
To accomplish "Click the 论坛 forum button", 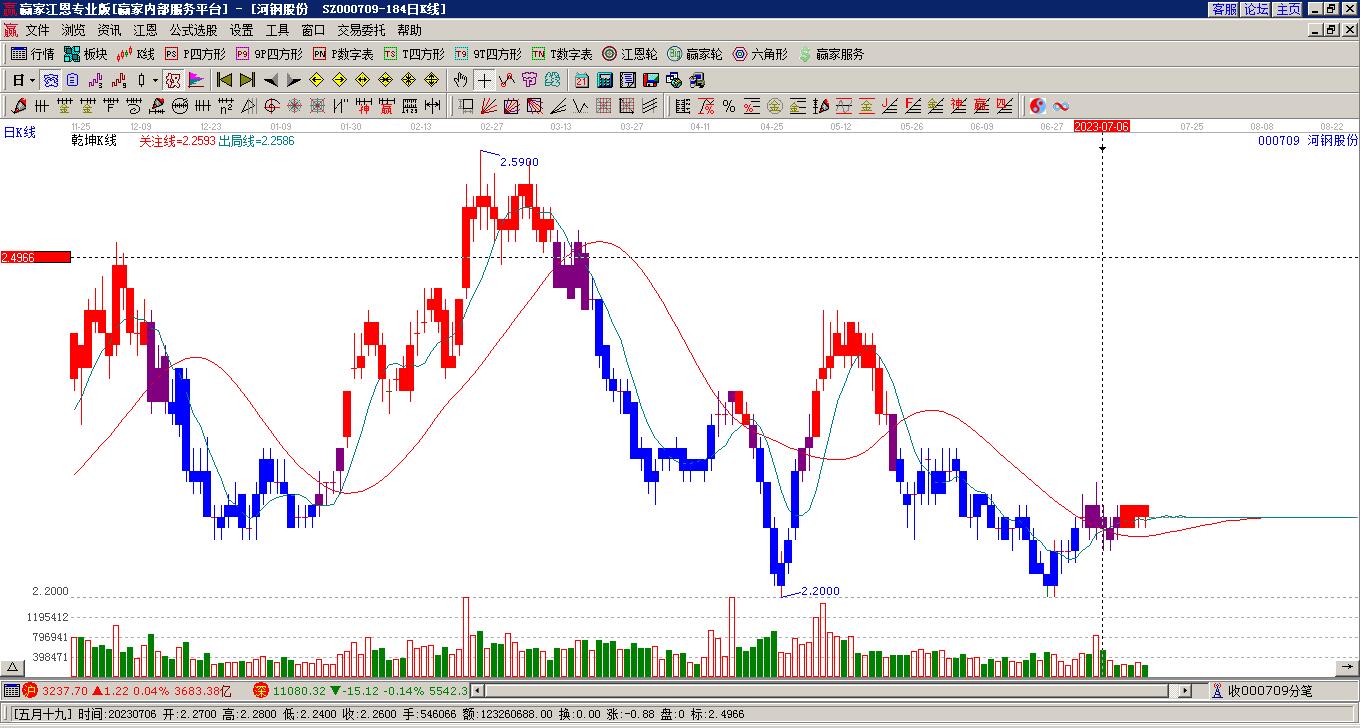I will pos(1256,9).
